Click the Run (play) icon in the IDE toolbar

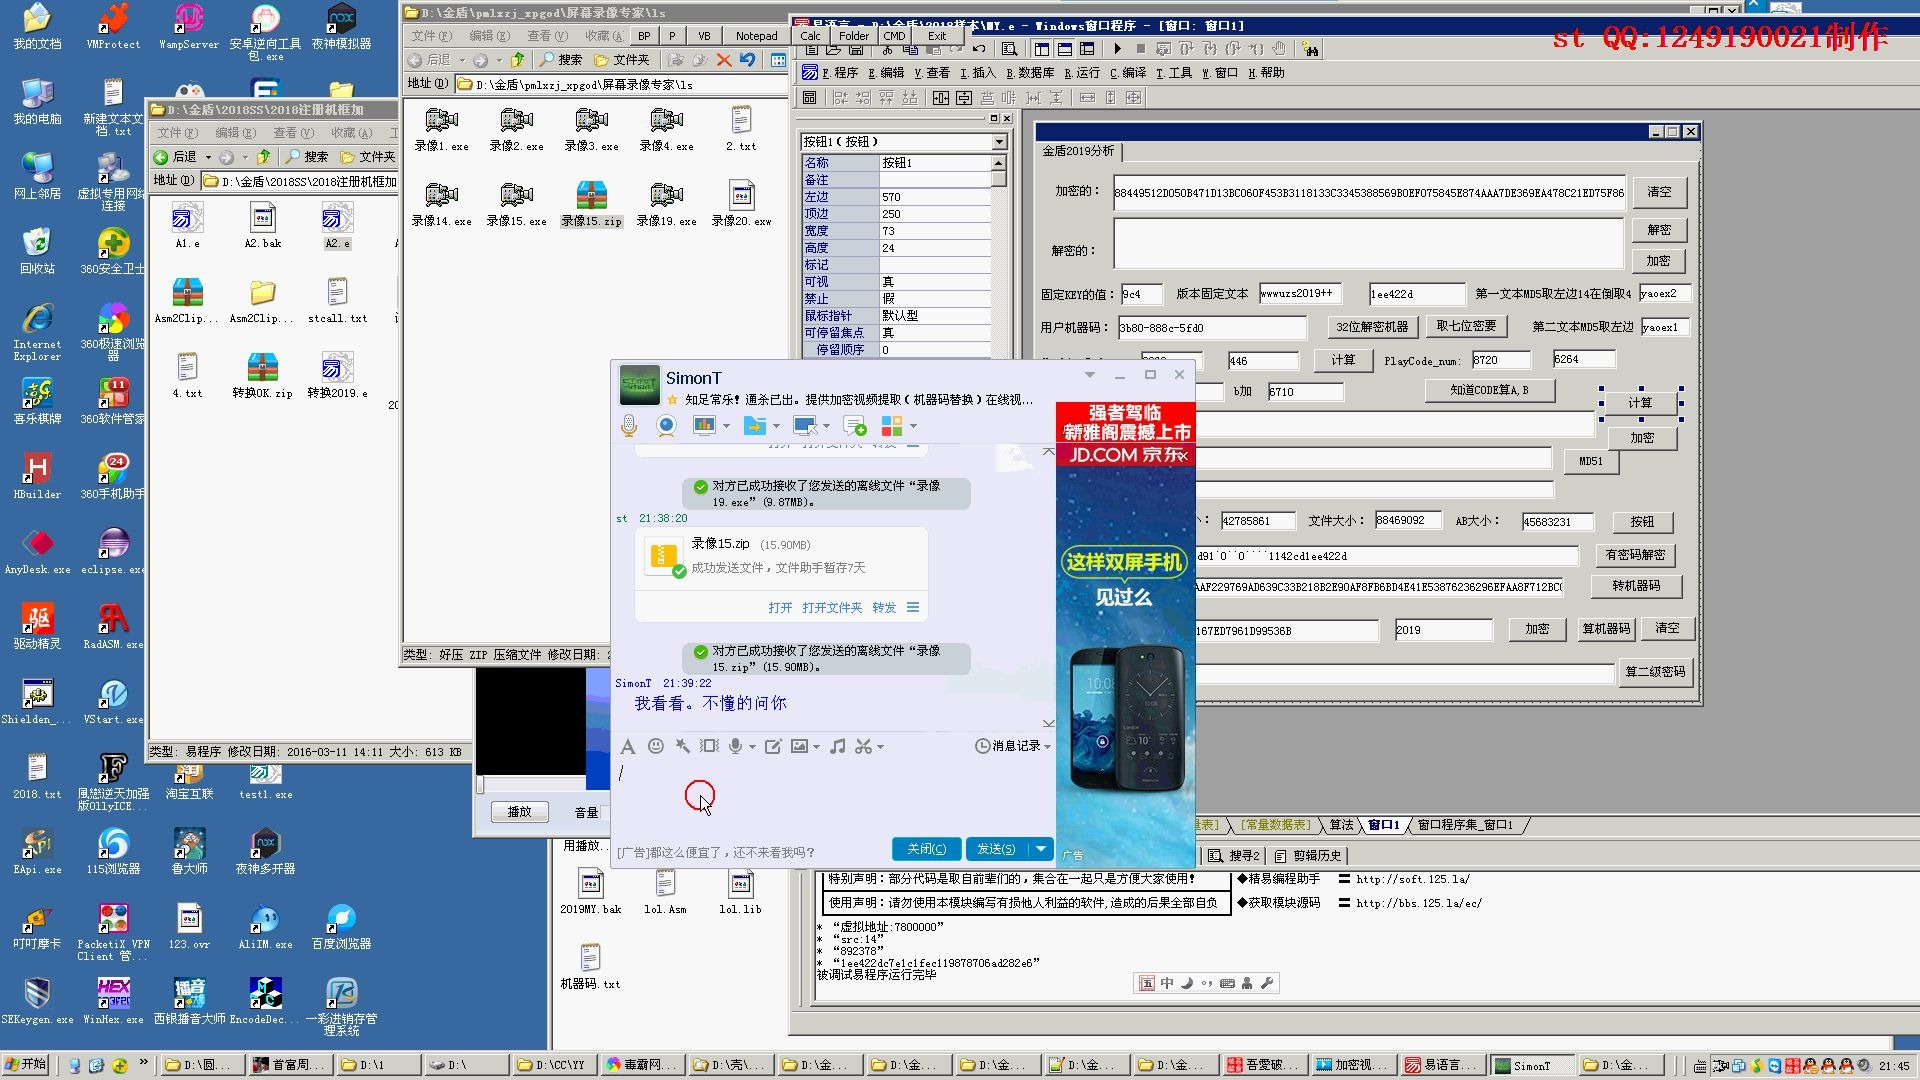point(1117,49)
